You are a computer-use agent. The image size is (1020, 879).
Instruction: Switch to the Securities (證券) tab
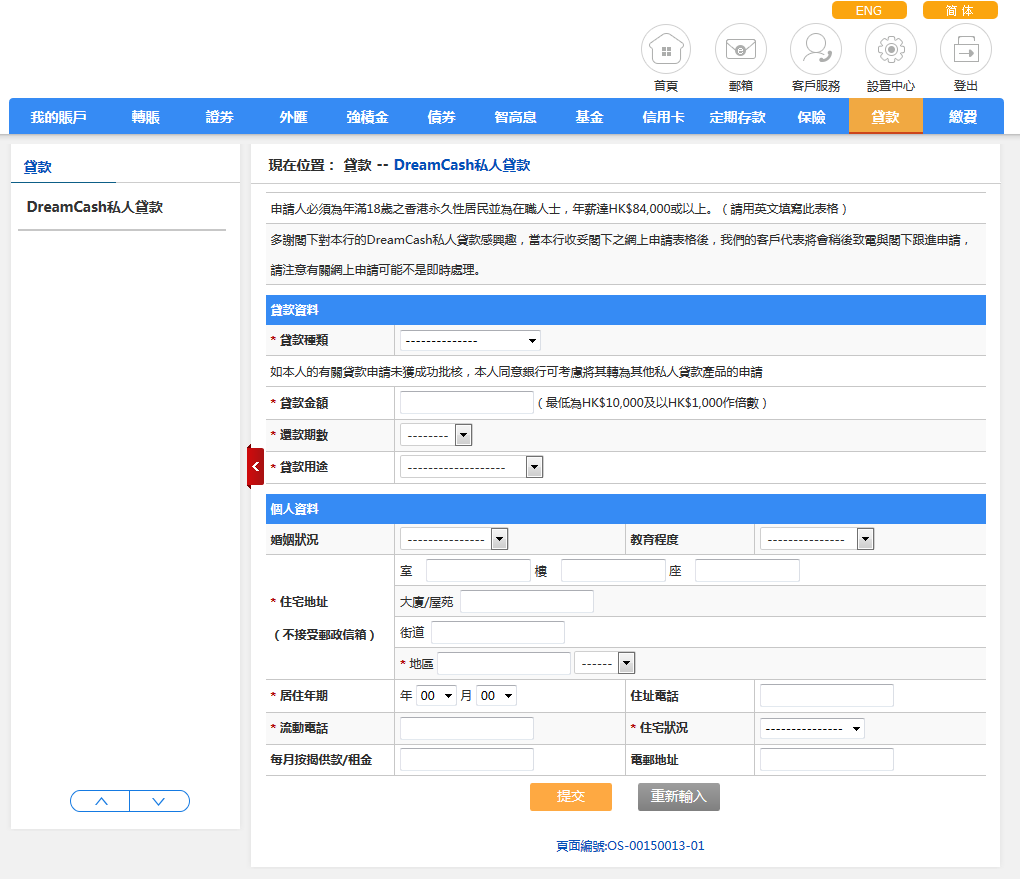tap(220, 117)
